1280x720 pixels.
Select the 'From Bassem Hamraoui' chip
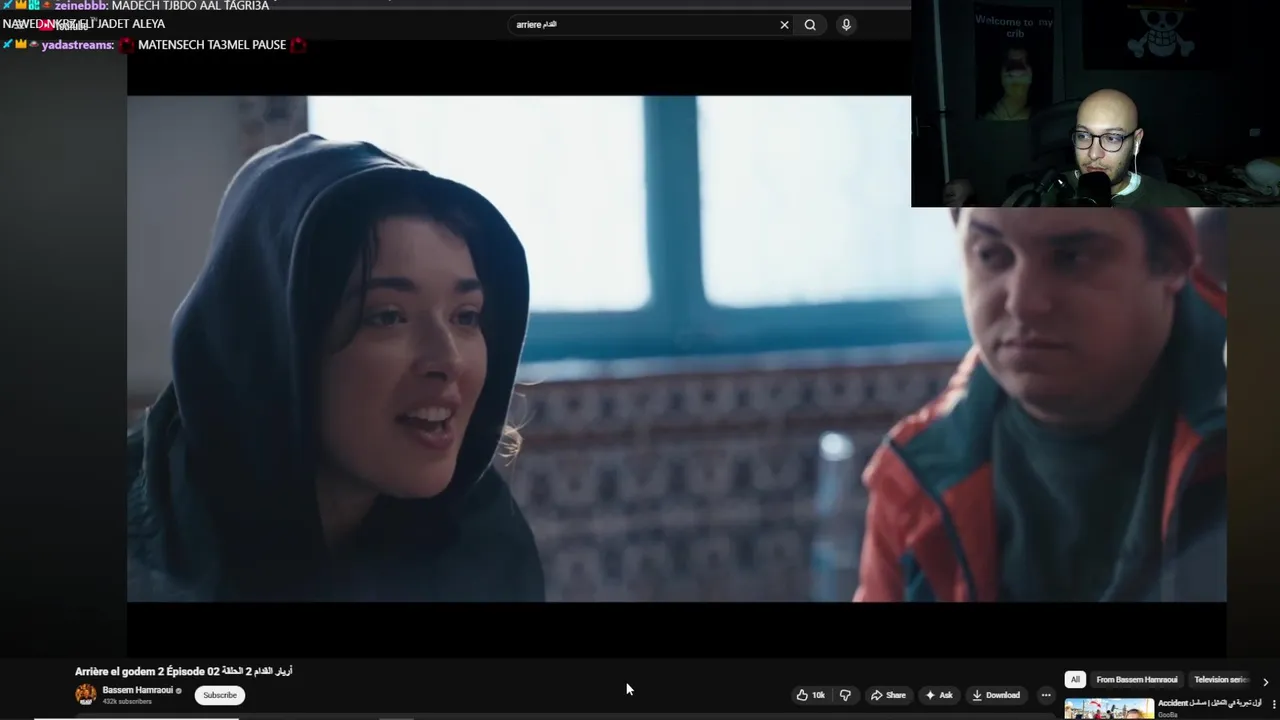[1137, 680]
